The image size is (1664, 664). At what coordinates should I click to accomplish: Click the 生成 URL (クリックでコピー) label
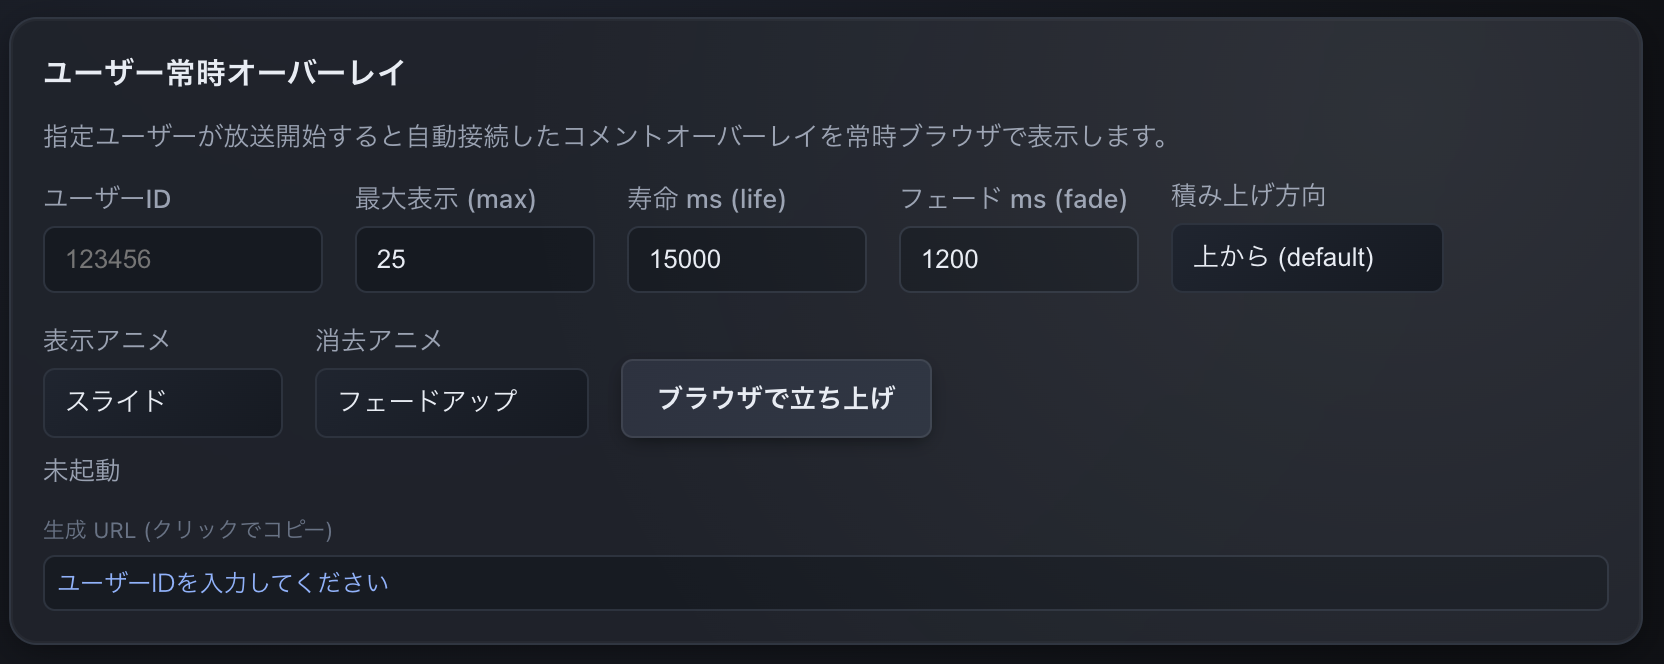187,530
